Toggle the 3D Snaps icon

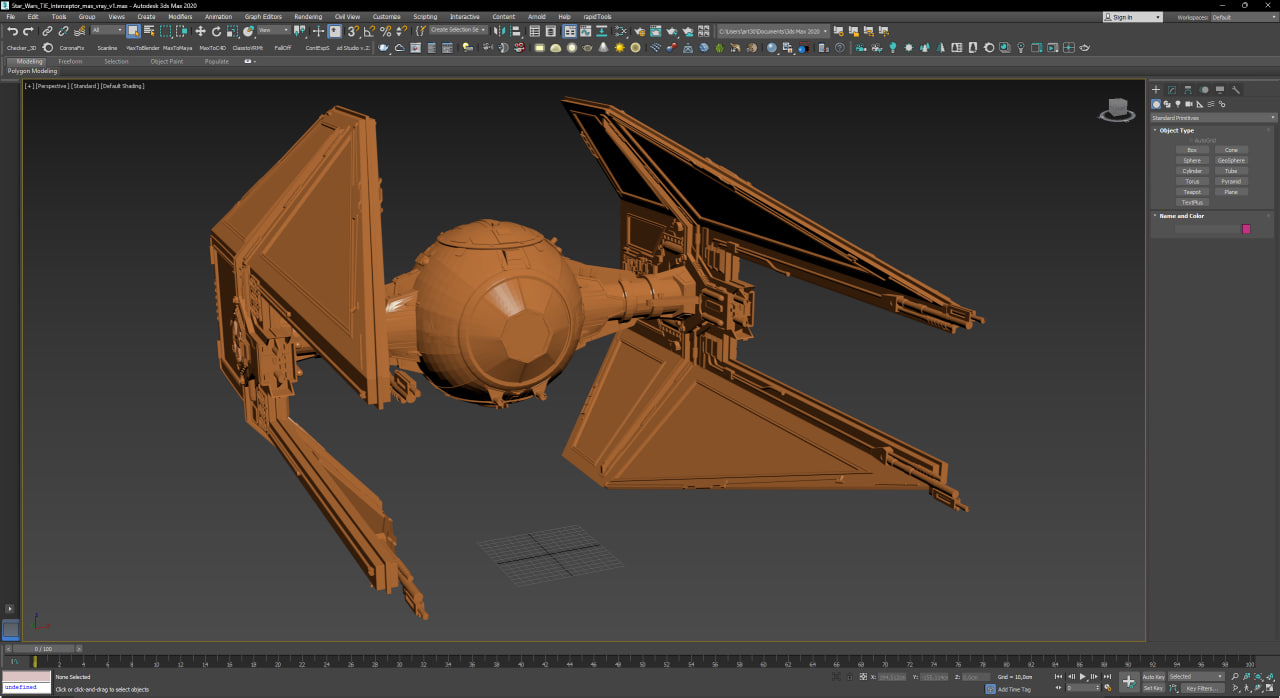click(353, 31)
